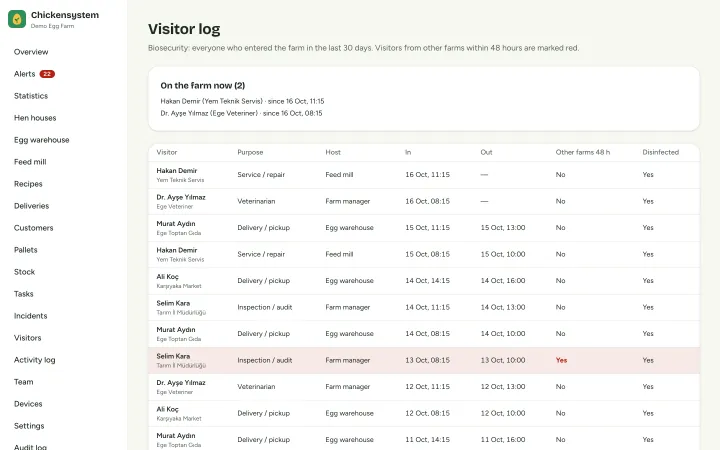
Task: Click the Purpose column header
Action: pyautogui.click(x=250, y=152)
